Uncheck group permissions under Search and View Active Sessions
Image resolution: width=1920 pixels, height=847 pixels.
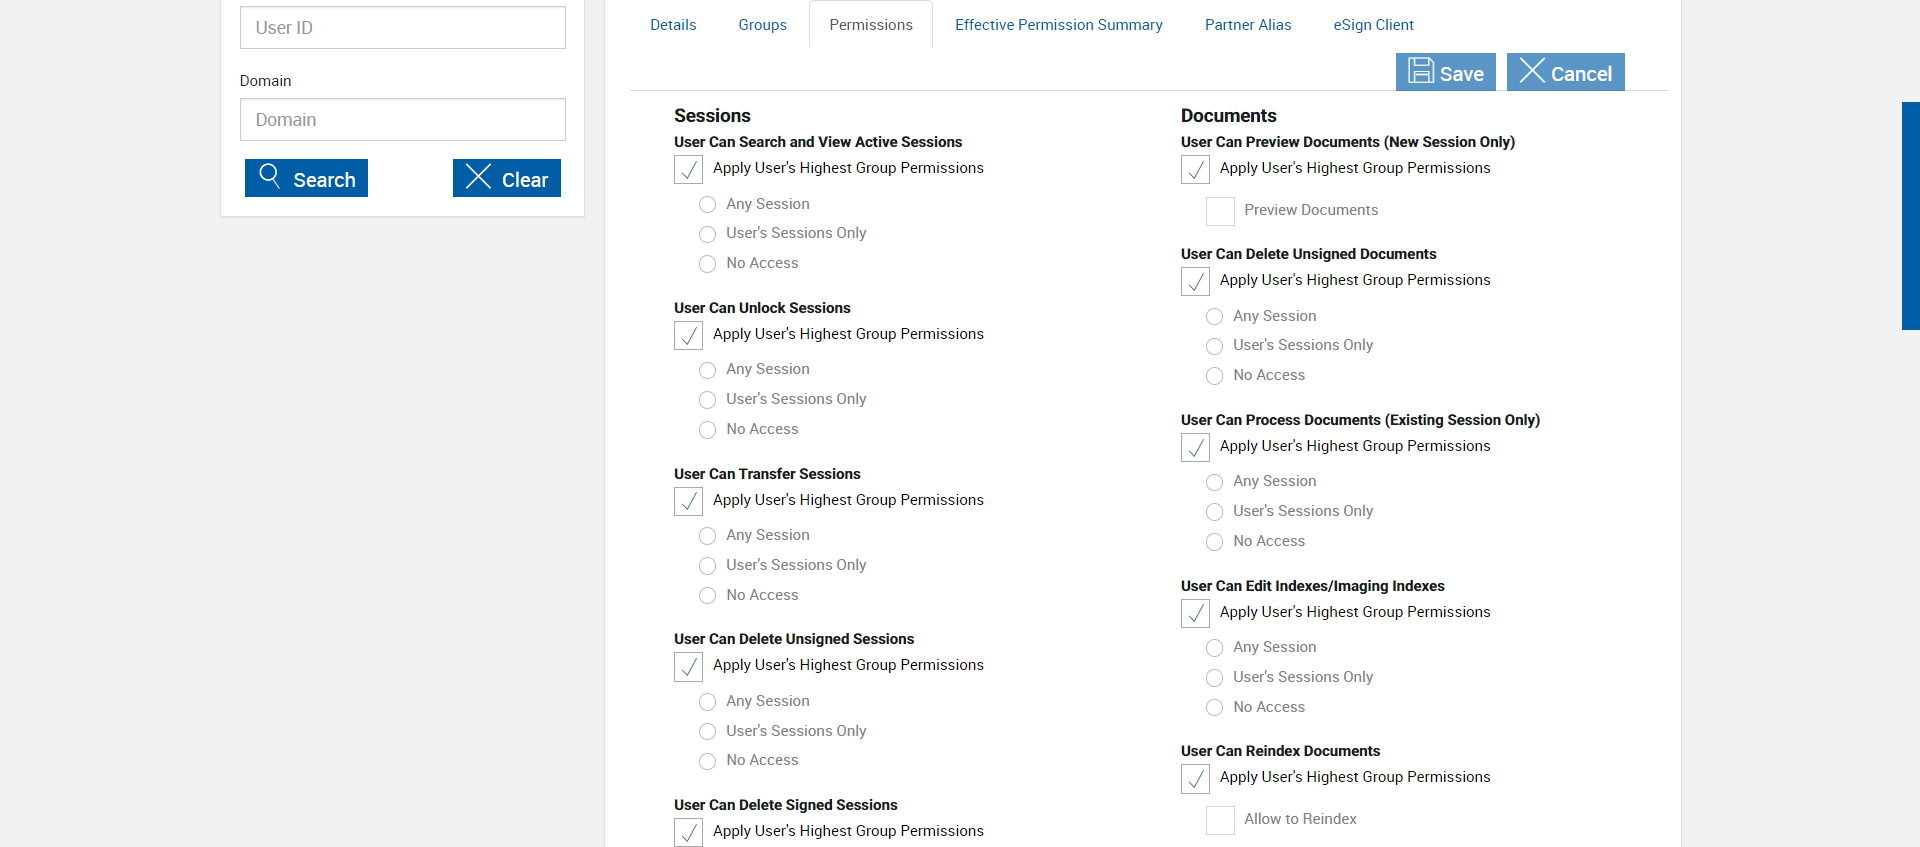tap(688, 169)
